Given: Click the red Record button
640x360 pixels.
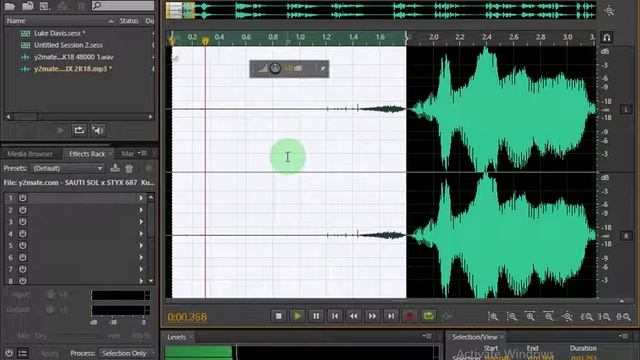Looking at the screenshot, I should point(410,316).
